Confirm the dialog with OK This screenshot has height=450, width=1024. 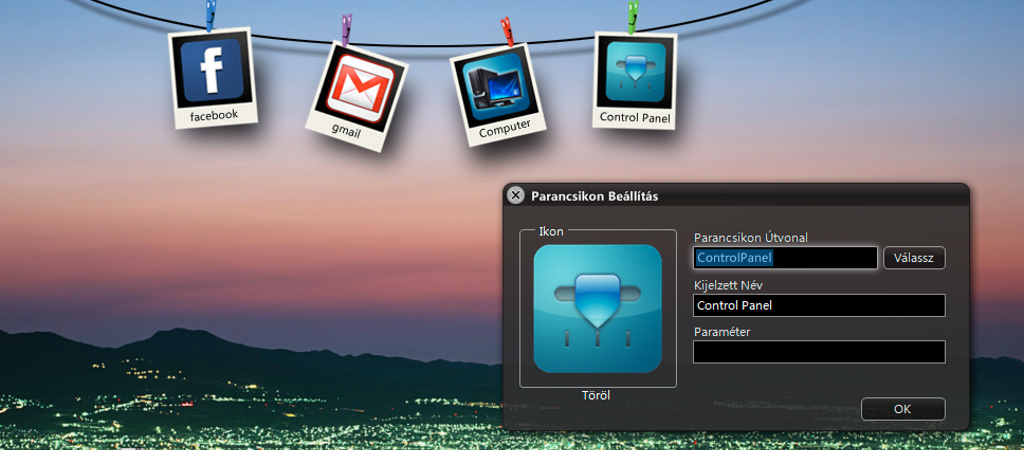tap(903, 409)
